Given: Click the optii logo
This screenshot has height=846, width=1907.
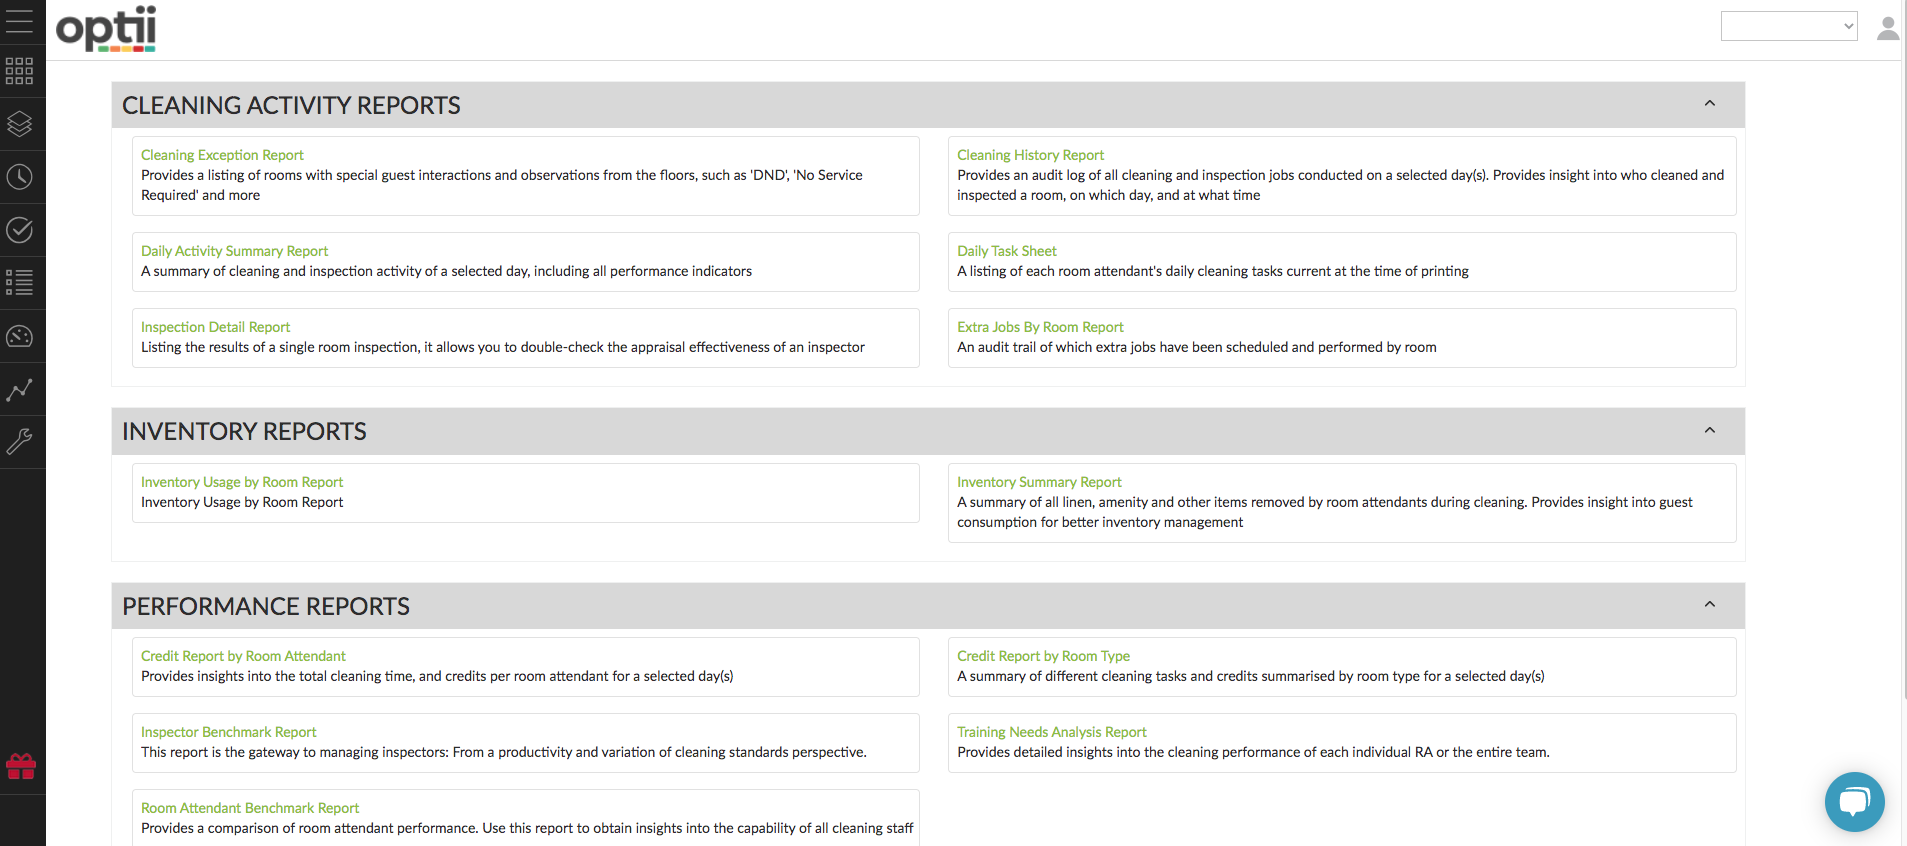Looking at the screenshot, I should (x=106, y=28).
